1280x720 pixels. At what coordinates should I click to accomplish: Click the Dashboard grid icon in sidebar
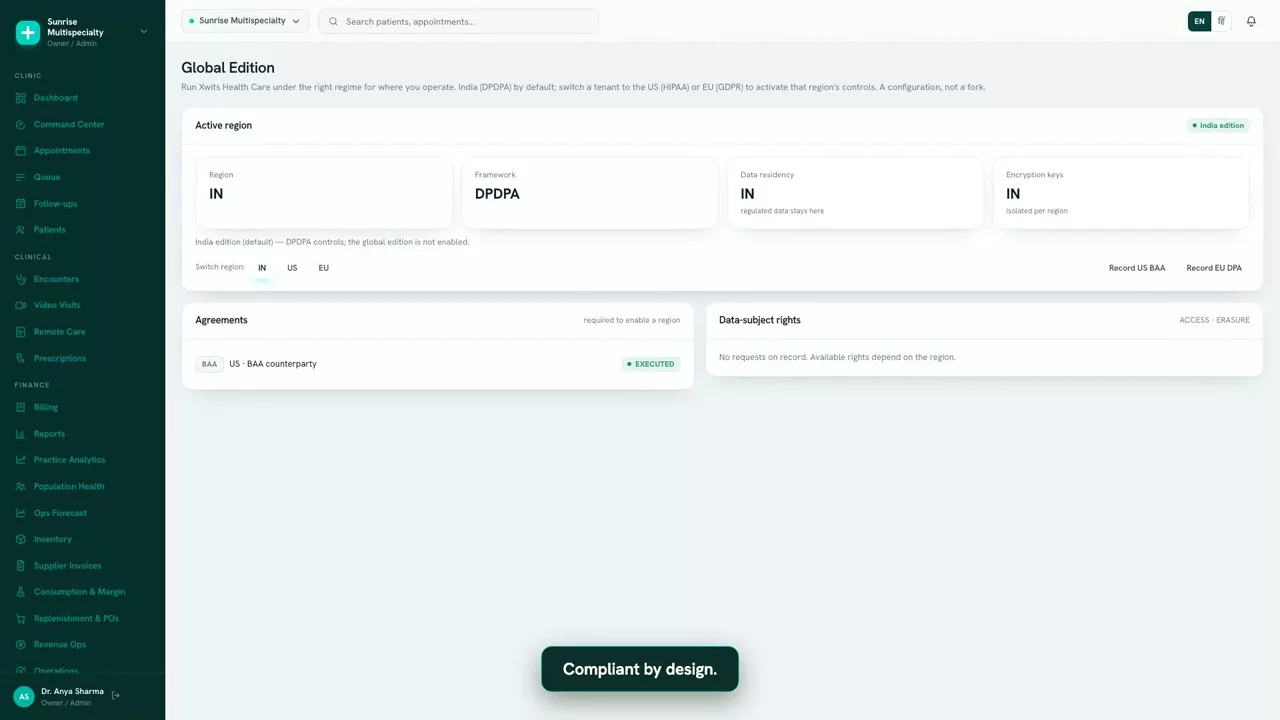pos(21,98)
